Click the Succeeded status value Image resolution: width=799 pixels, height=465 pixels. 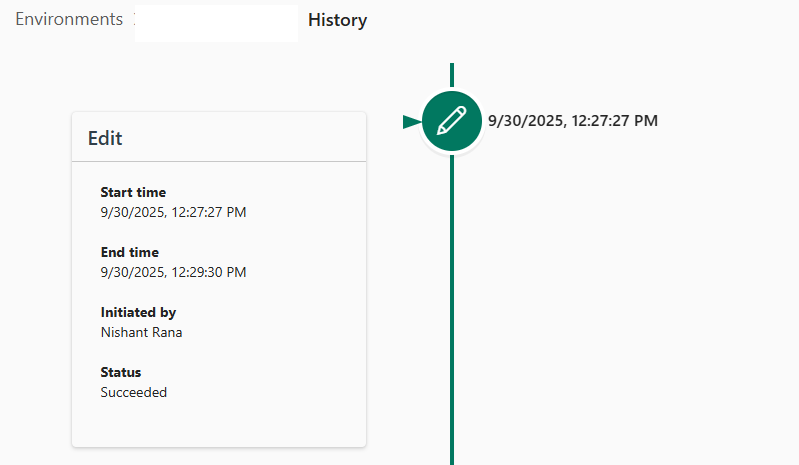134,392
